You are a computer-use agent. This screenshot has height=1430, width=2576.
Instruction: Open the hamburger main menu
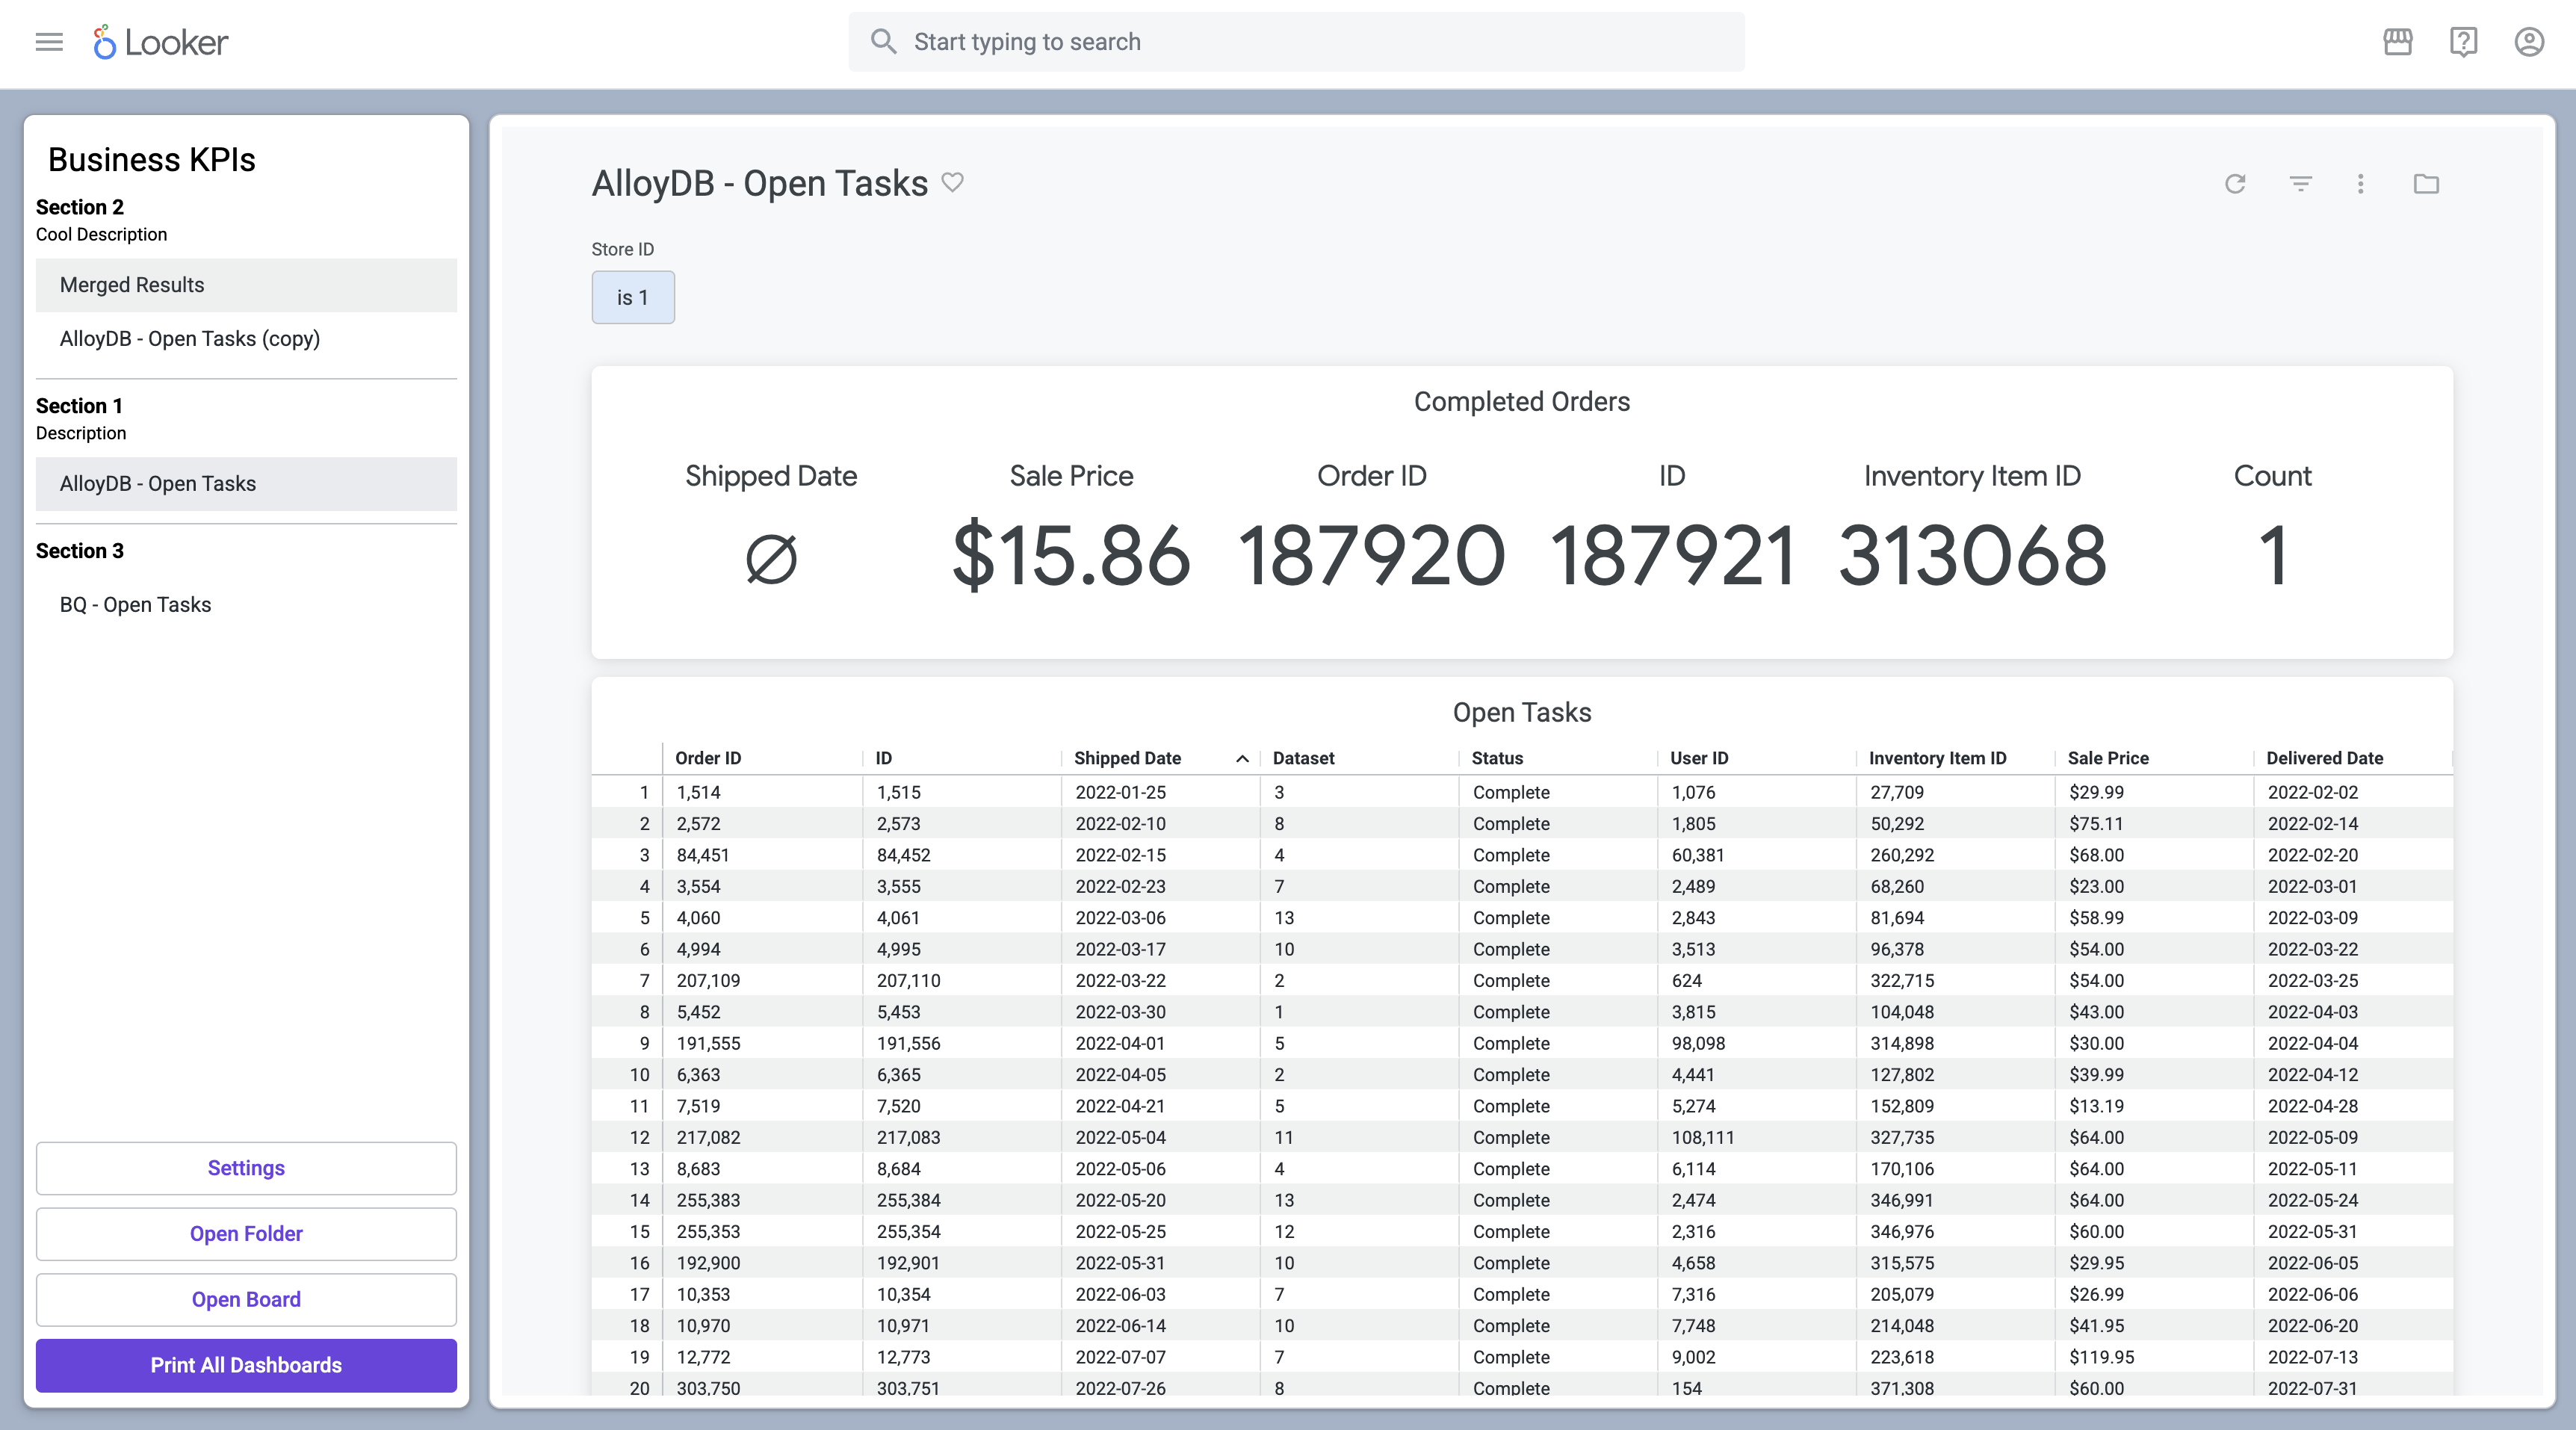[x=49, y=42]
